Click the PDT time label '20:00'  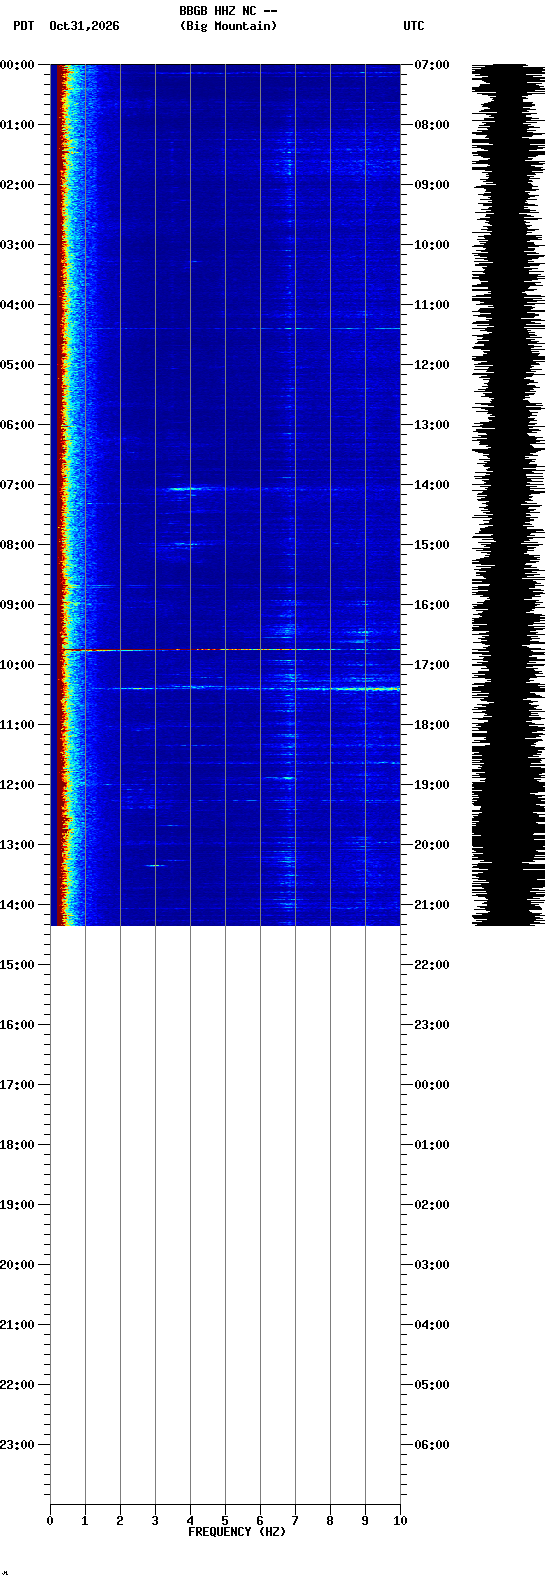point(17,1265)
